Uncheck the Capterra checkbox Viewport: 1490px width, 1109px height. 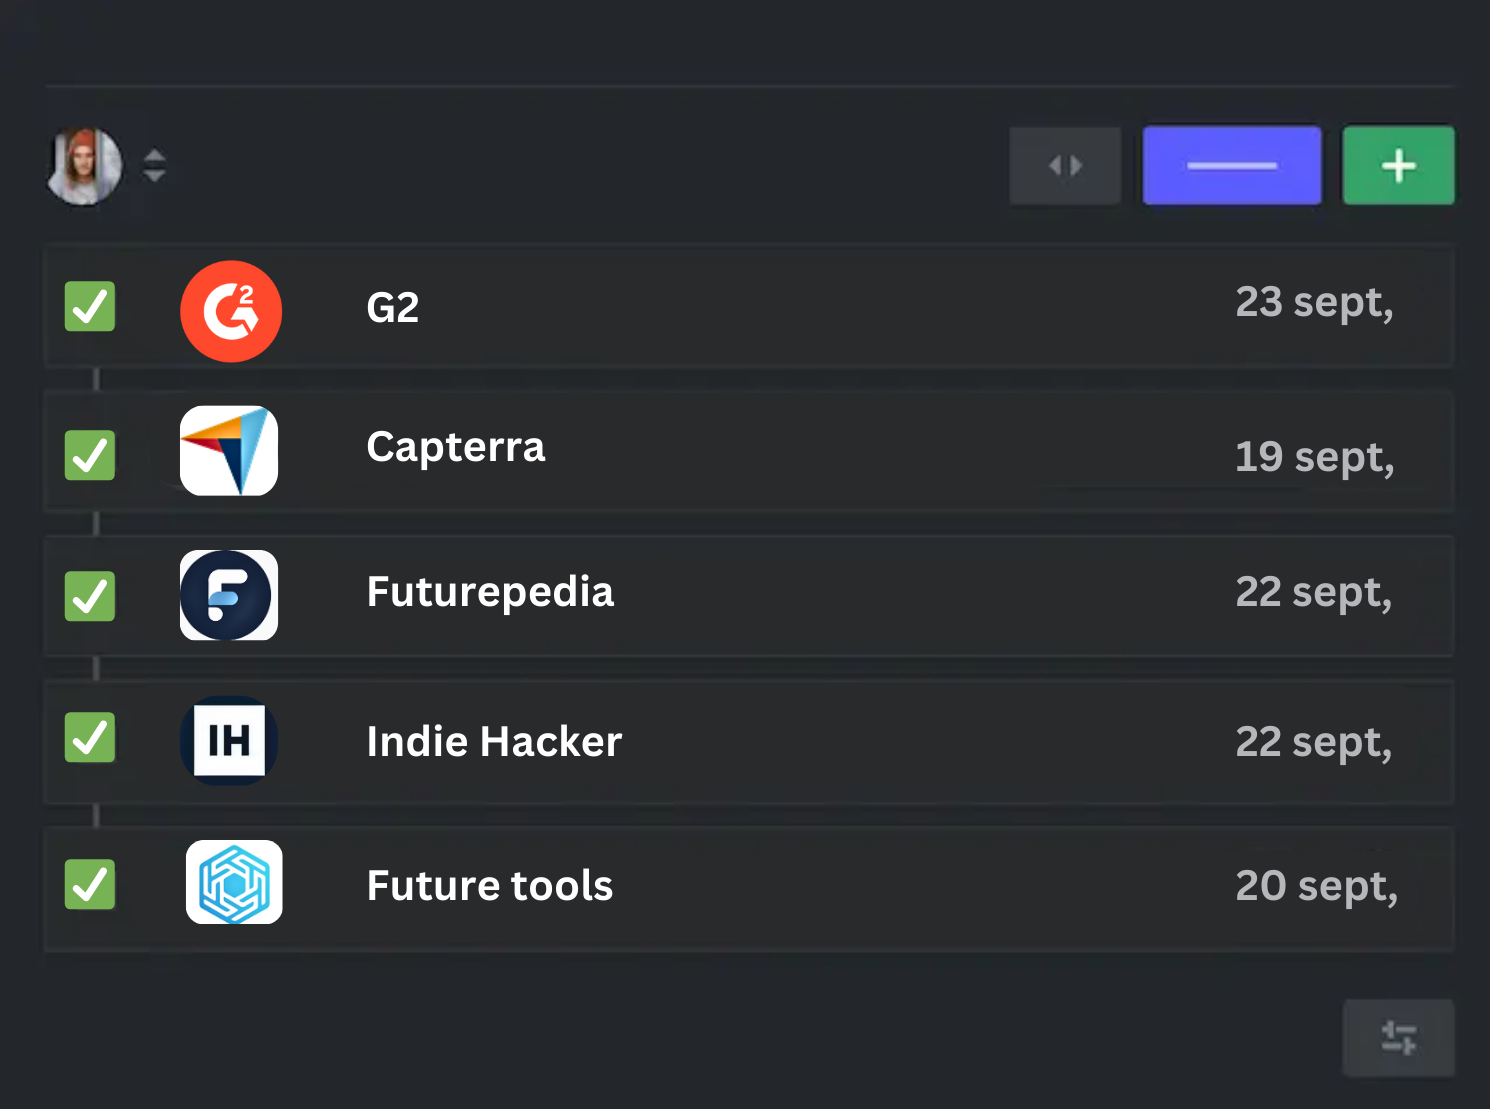pyautogui.click(x=90, y=455)
